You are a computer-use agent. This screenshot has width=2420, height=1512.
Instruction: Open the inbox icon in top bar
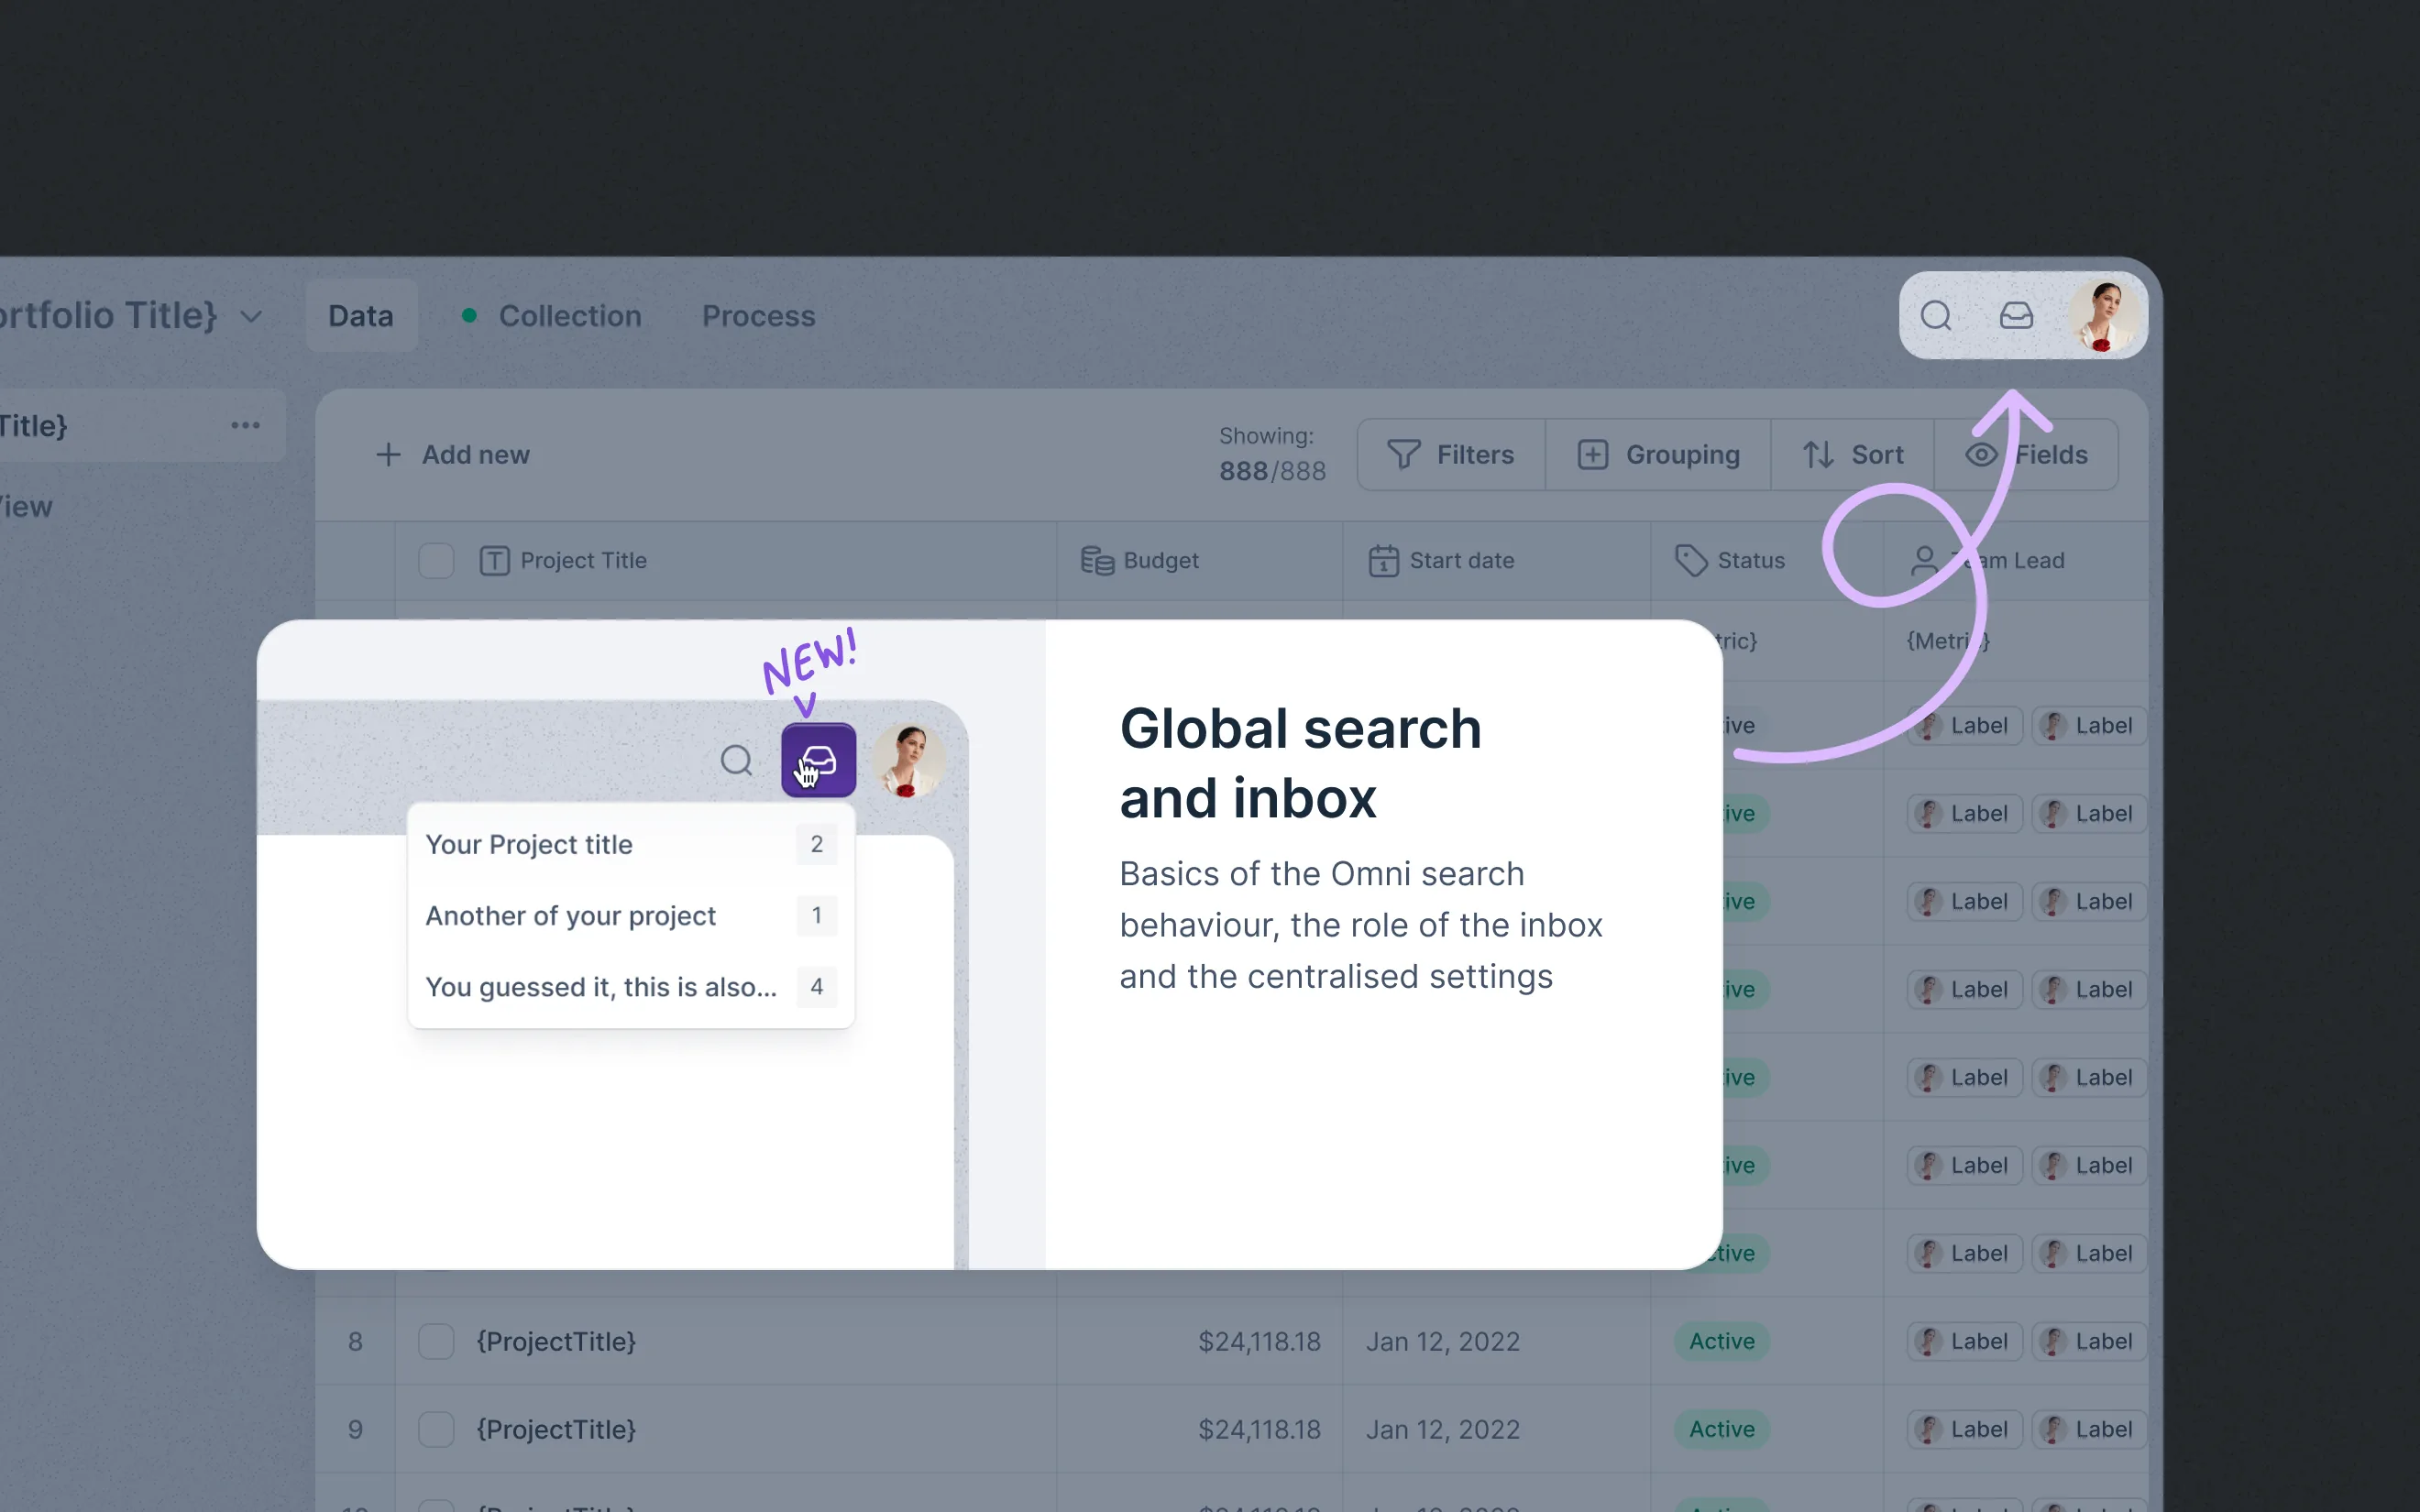(2016, 316)
